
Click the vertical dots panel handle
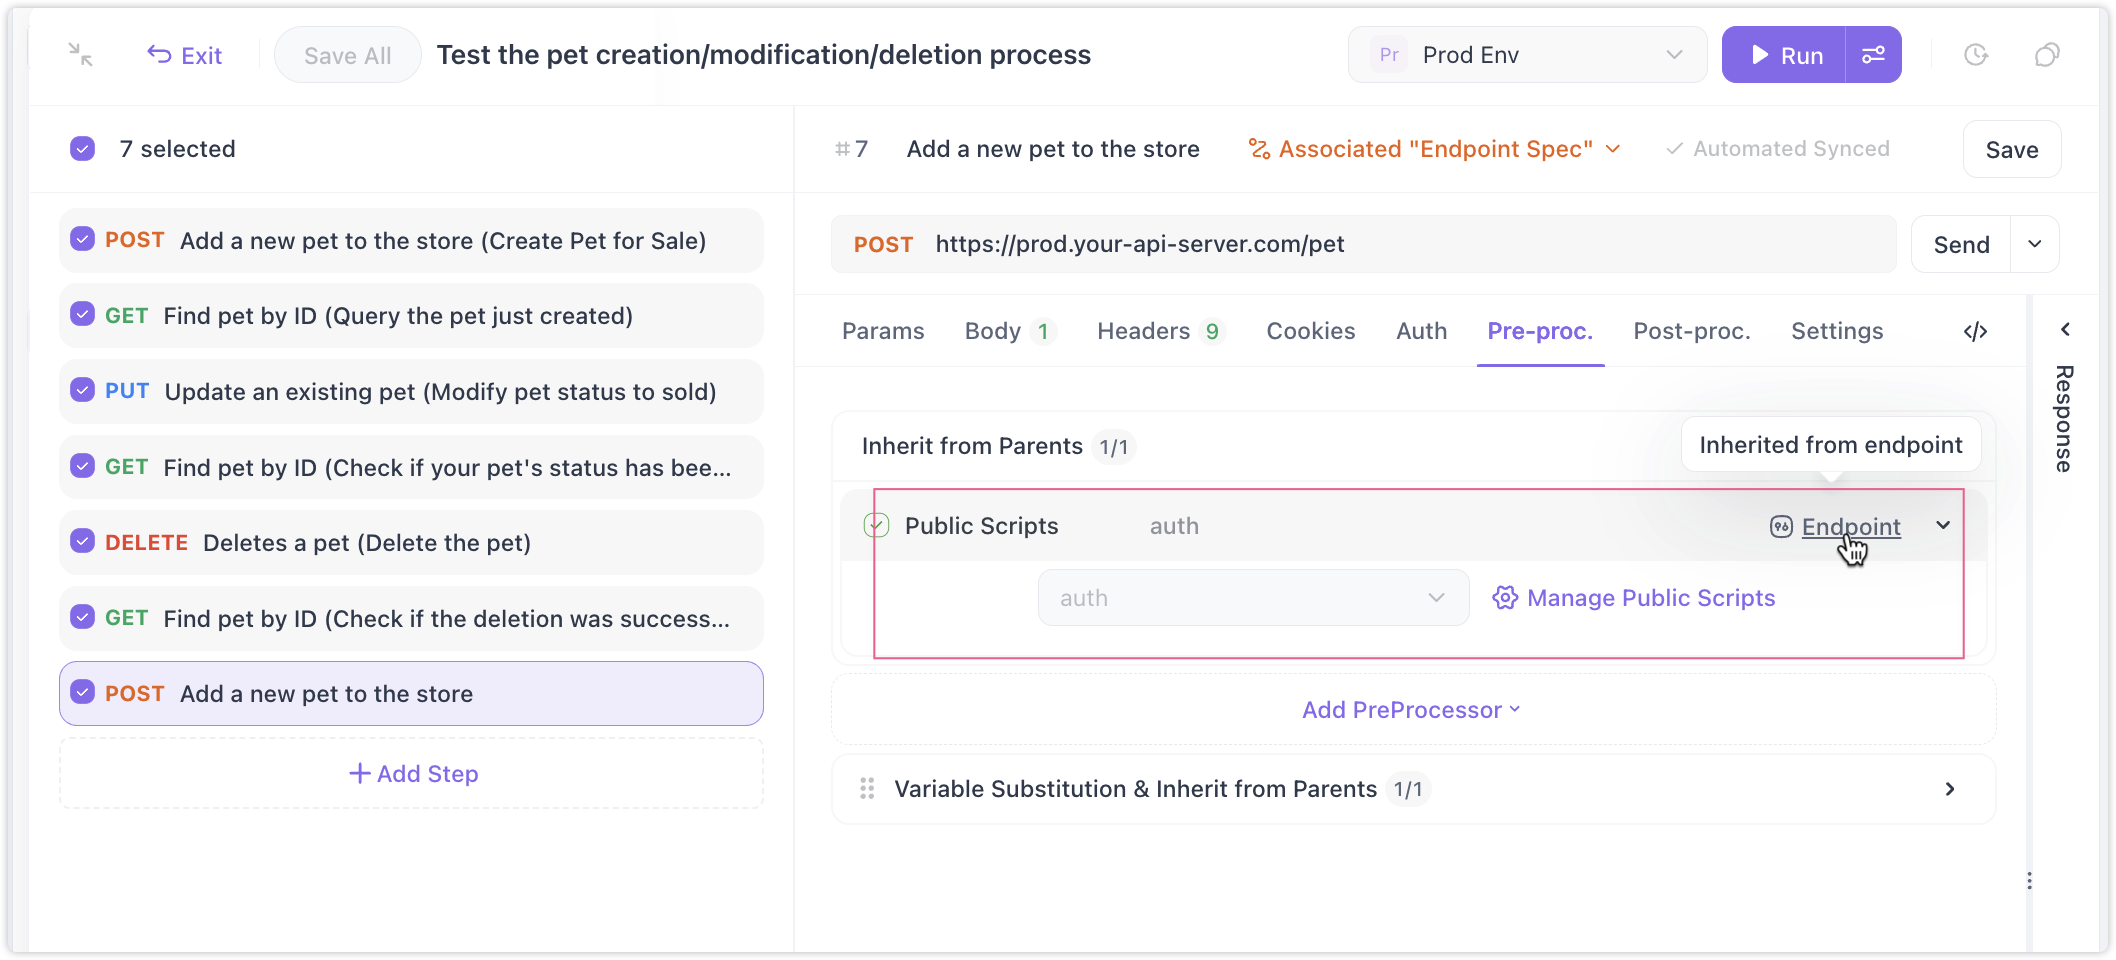pos(2029,881)
